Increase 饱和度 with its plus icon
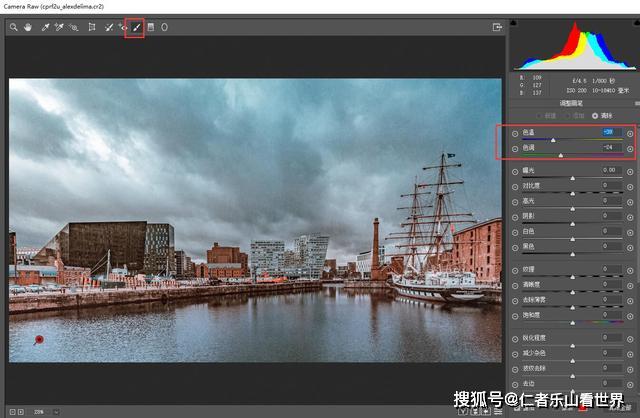The image size is (640, 418). pyautogui.click(x=630, y=316)
